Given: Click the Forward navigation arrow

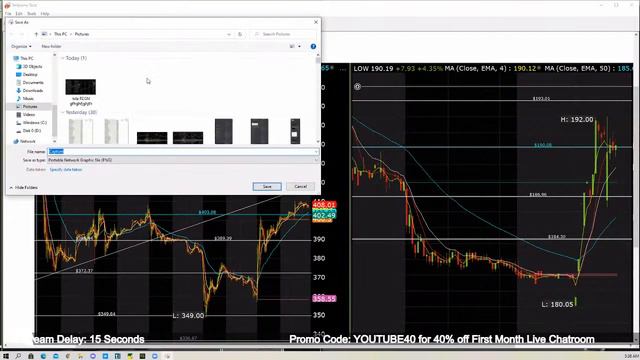Looking at the screenshot, I should [x=22, y=34].
